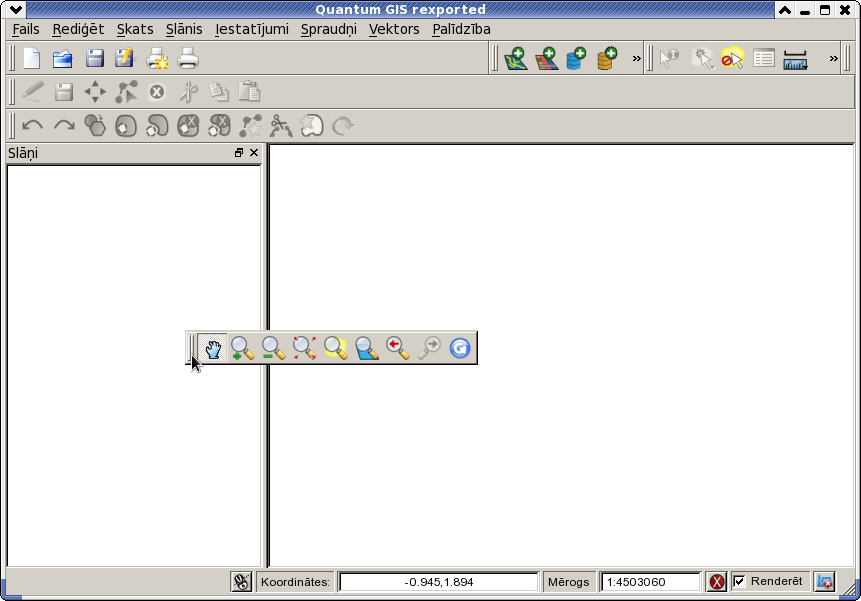The height and width of the screenshot is (601, 861).
Task: Select the Measure ruler tool
Action: click(x=795, y=59)
